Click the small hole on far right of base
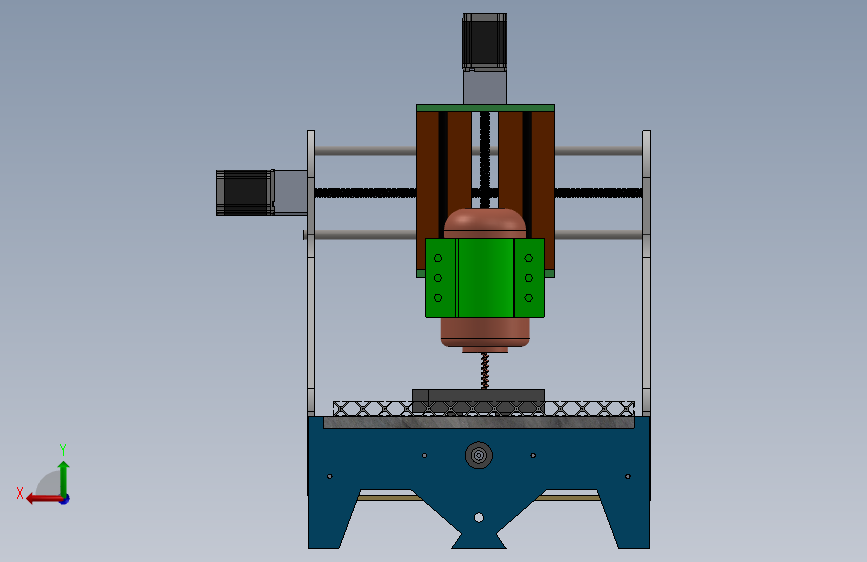 [x=628, y=476]
